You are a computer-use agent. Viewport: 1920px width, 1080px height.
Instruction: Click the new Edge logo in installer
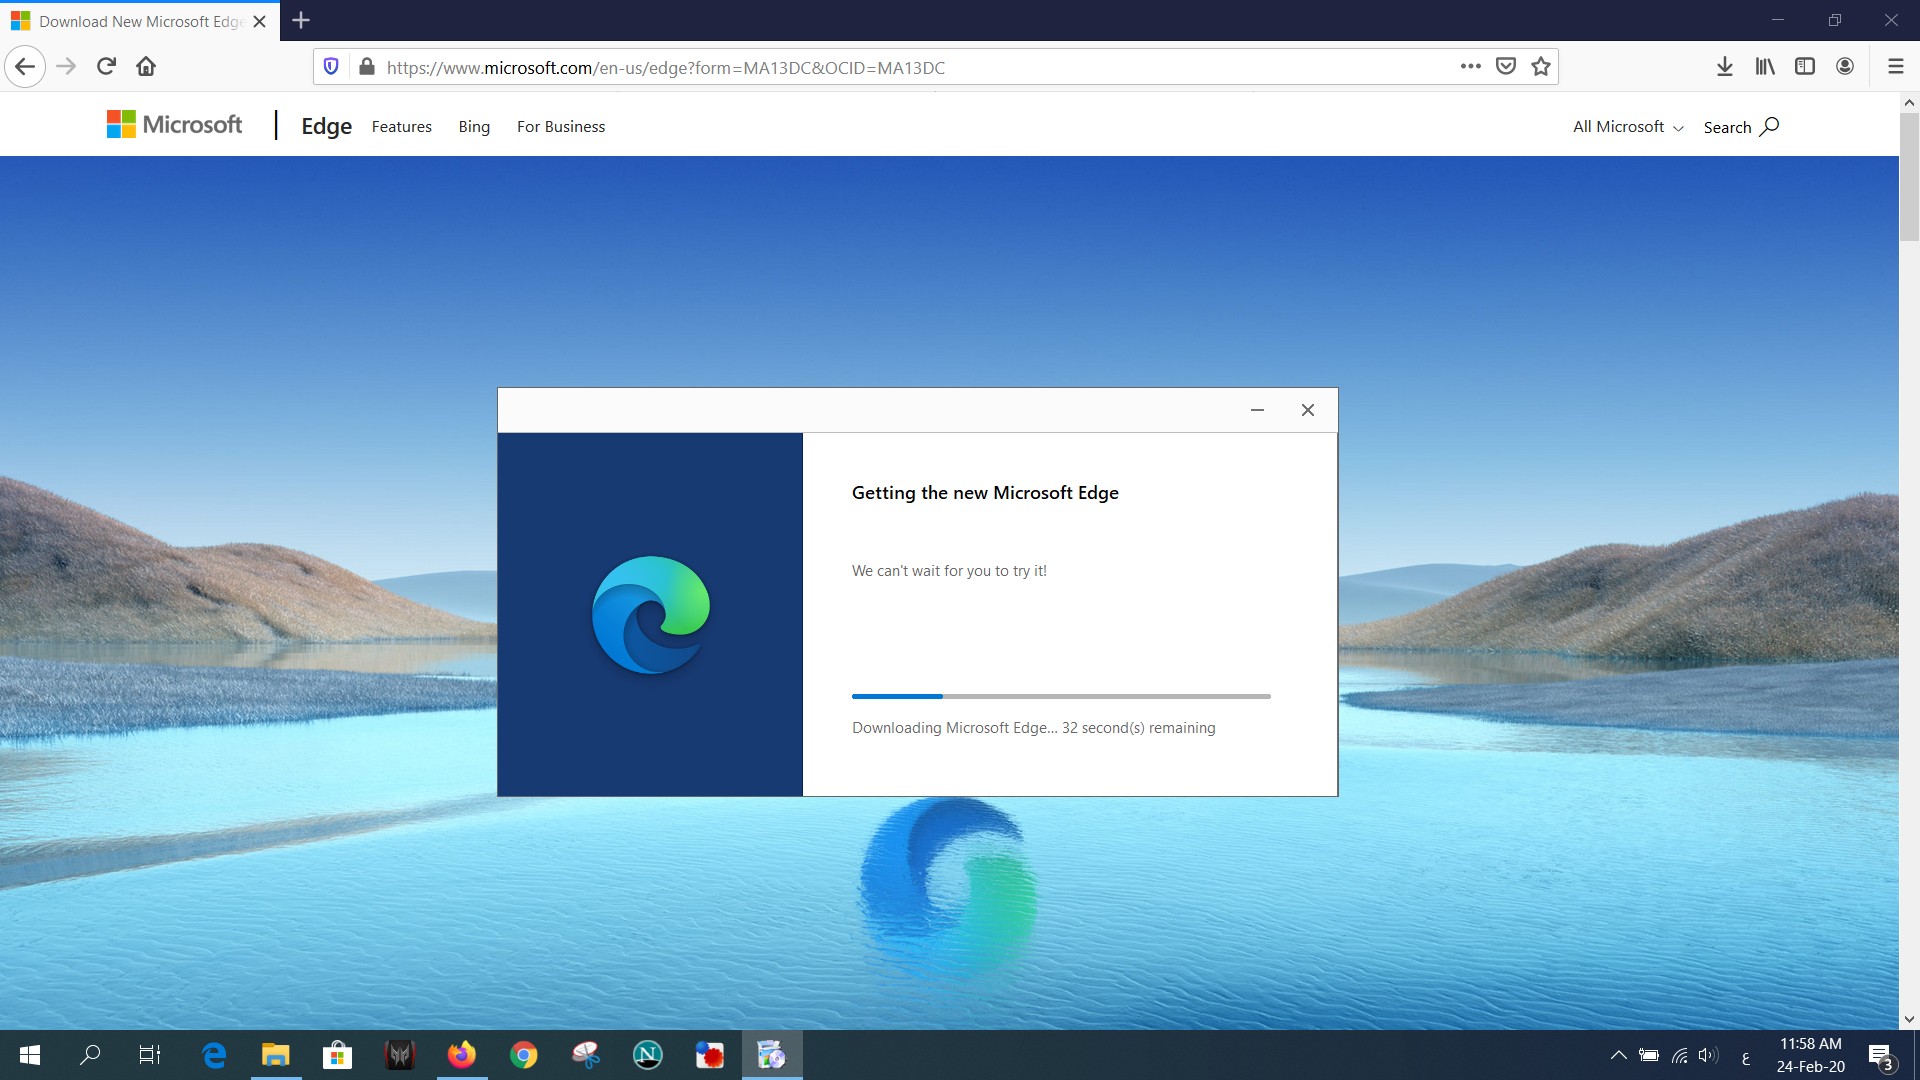coord(651,614)
